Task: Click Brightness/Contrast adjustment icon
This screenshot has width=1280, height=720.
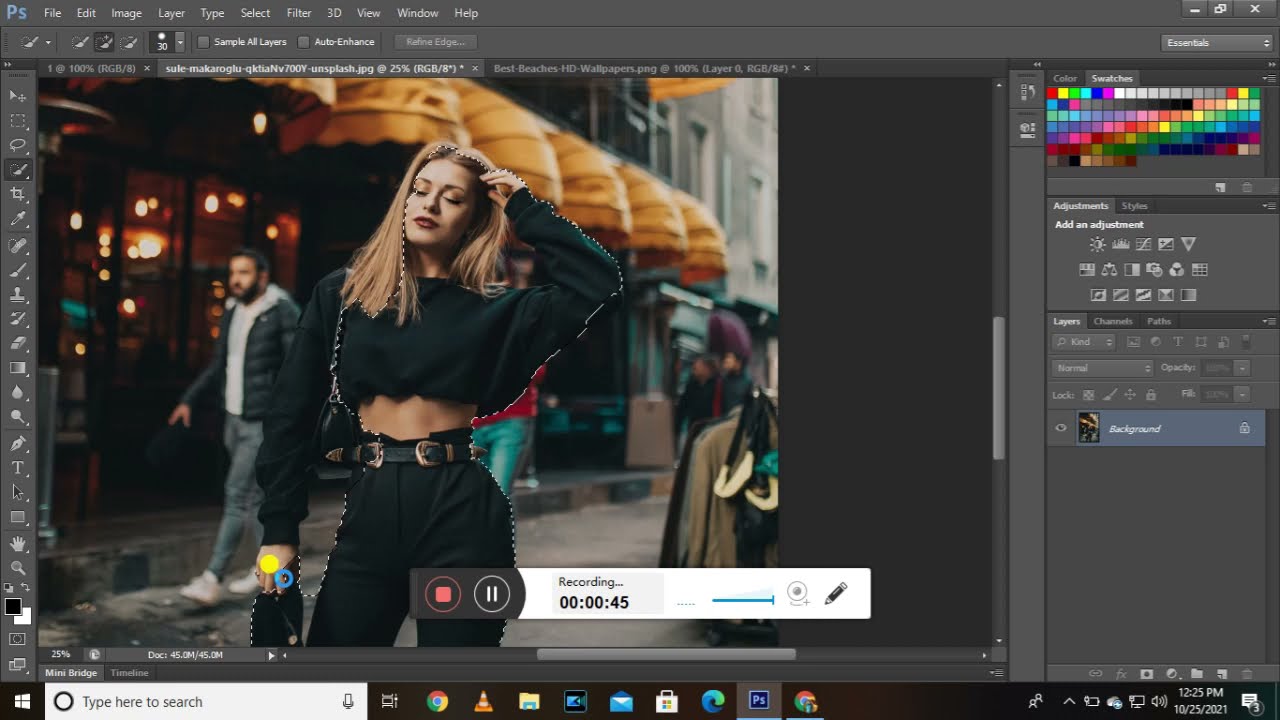Action: tap(1098, 244)
